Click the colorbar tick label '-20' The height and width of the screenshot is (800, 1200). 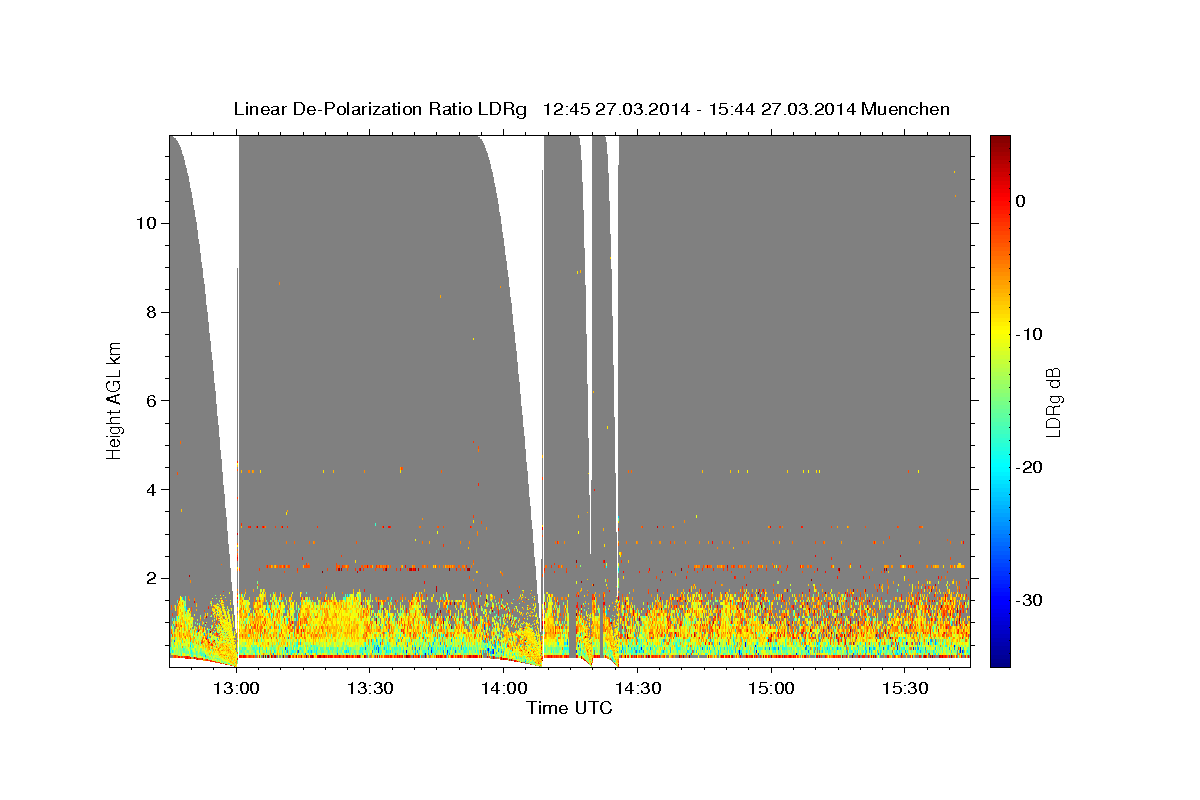pos(1030,467)
